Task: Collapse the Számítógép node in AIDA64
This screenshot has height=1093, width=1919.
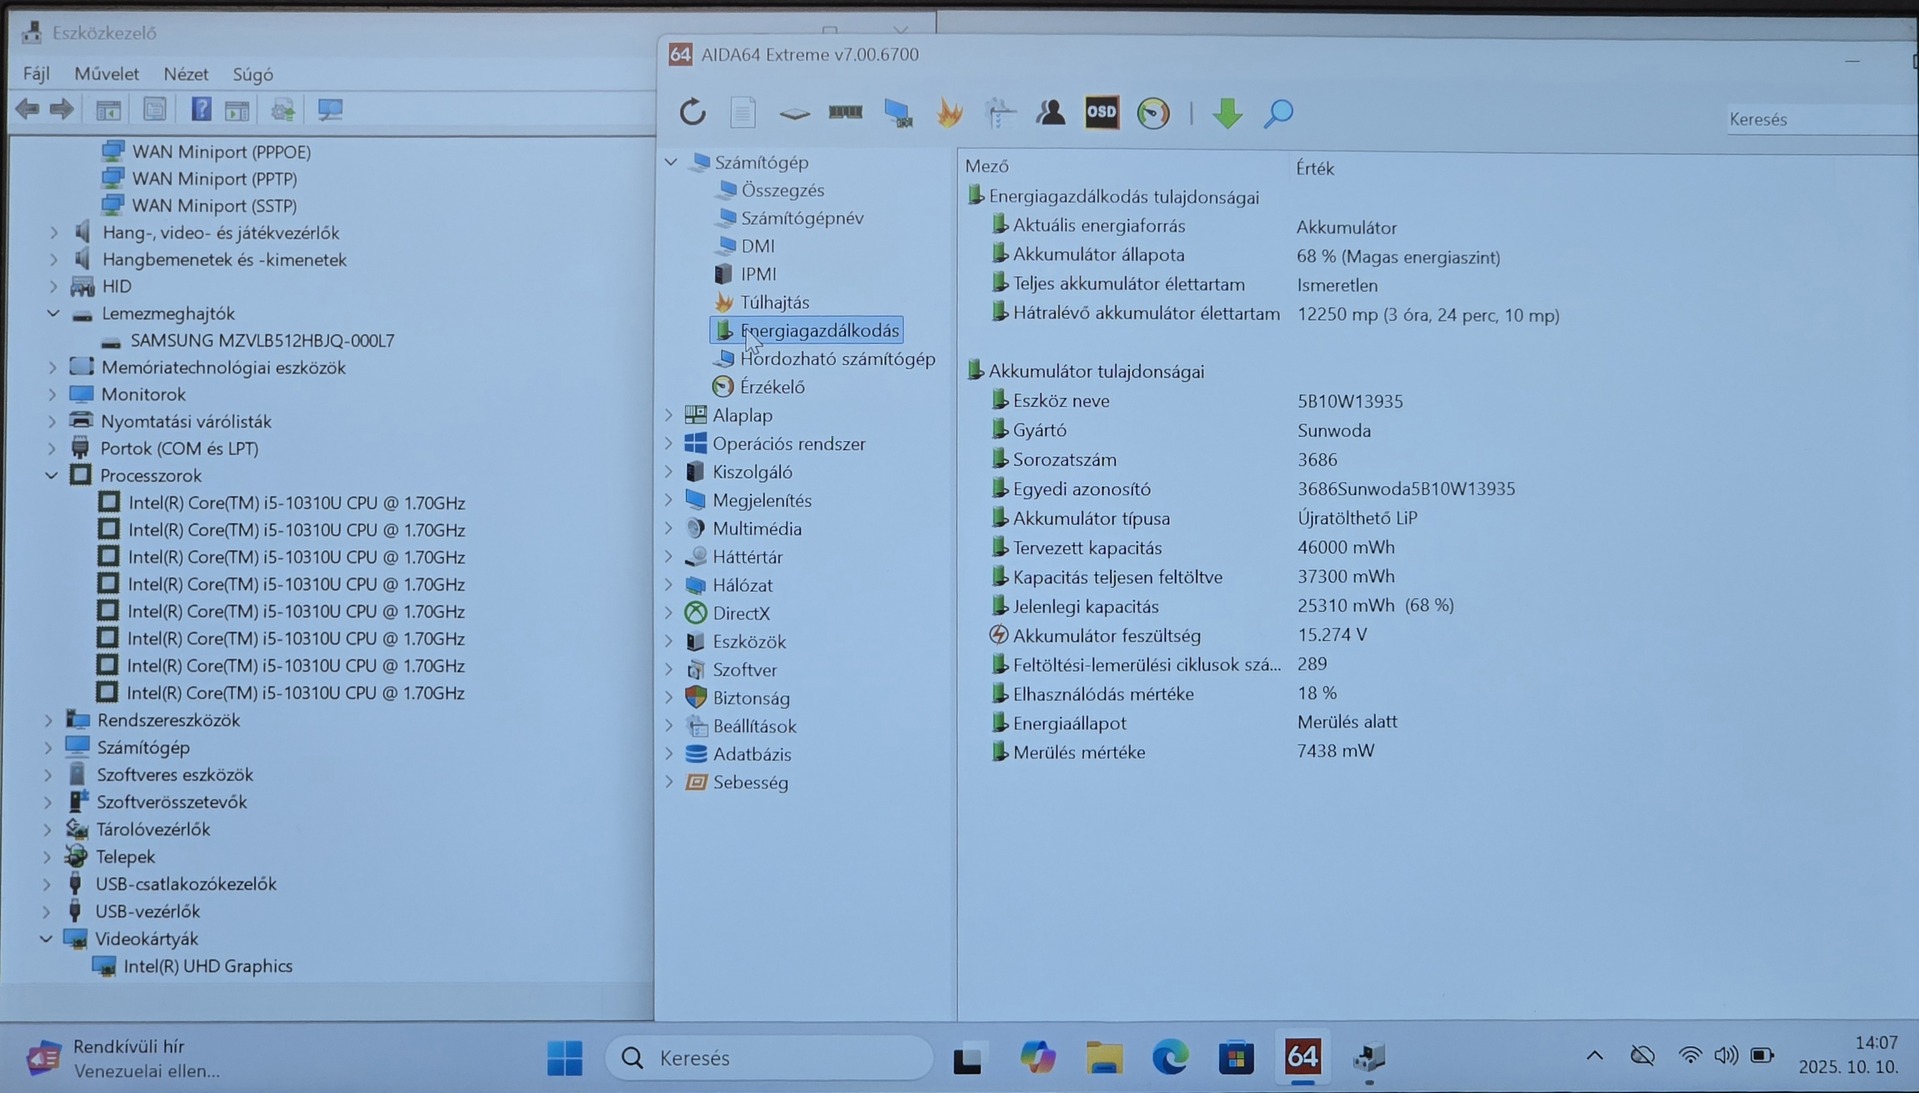Action: [671, 162]
